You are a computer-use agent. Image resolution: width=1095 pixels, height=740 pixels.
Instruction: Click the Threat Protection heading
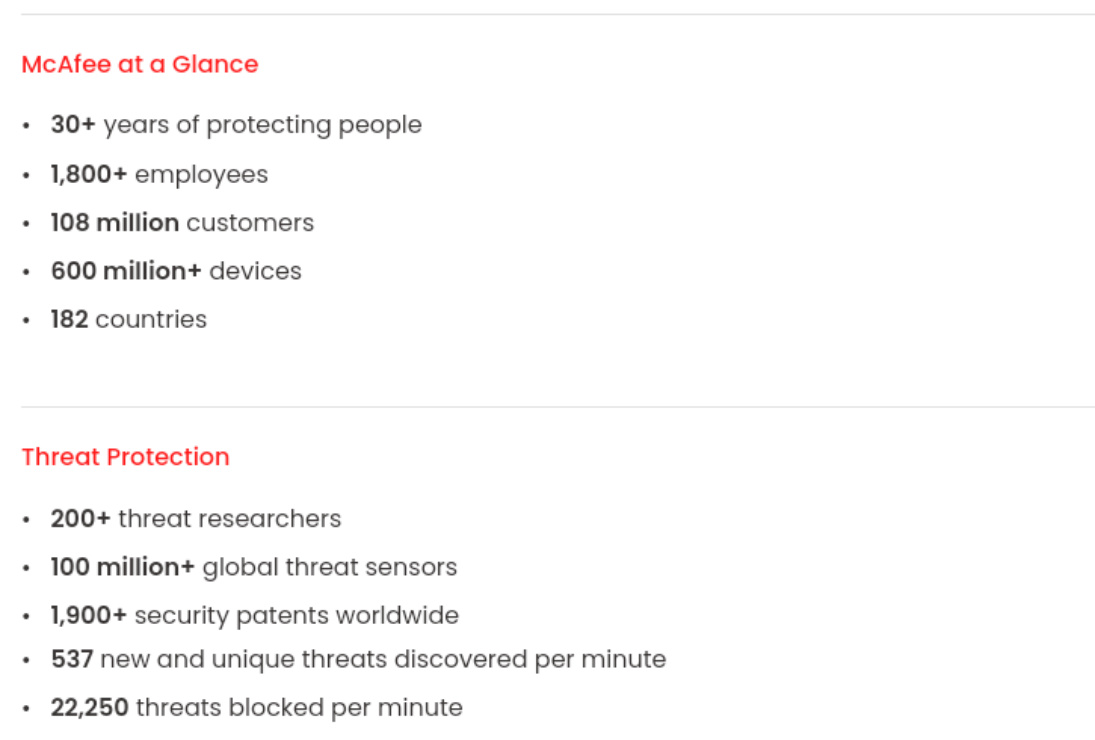coord(125,457)
